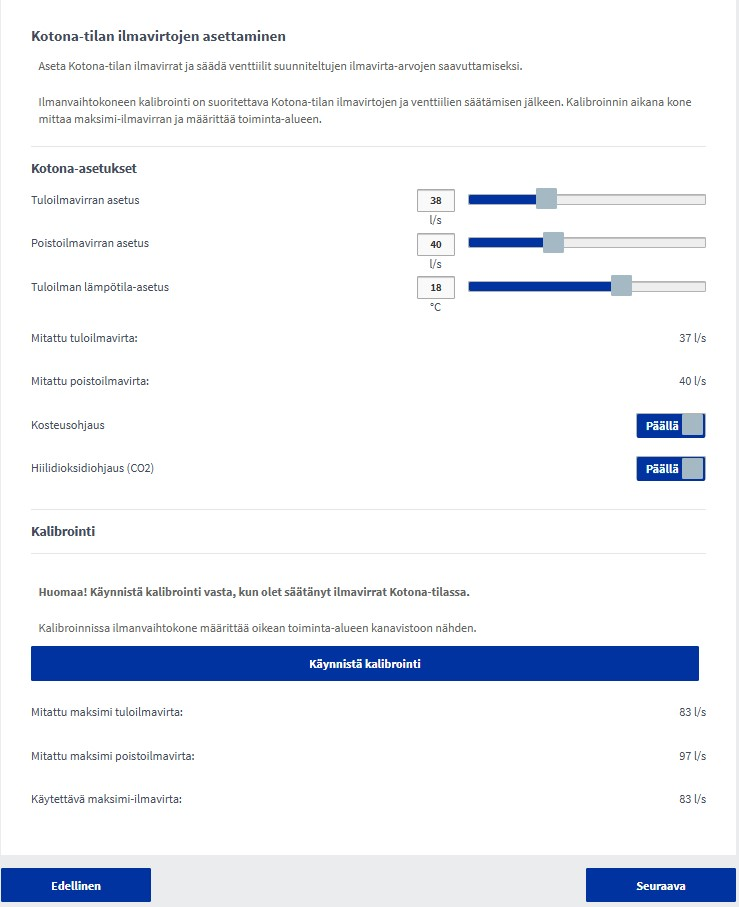Go back with the Edellinen button
Viewport: 739px width, 907px height.
76,885
